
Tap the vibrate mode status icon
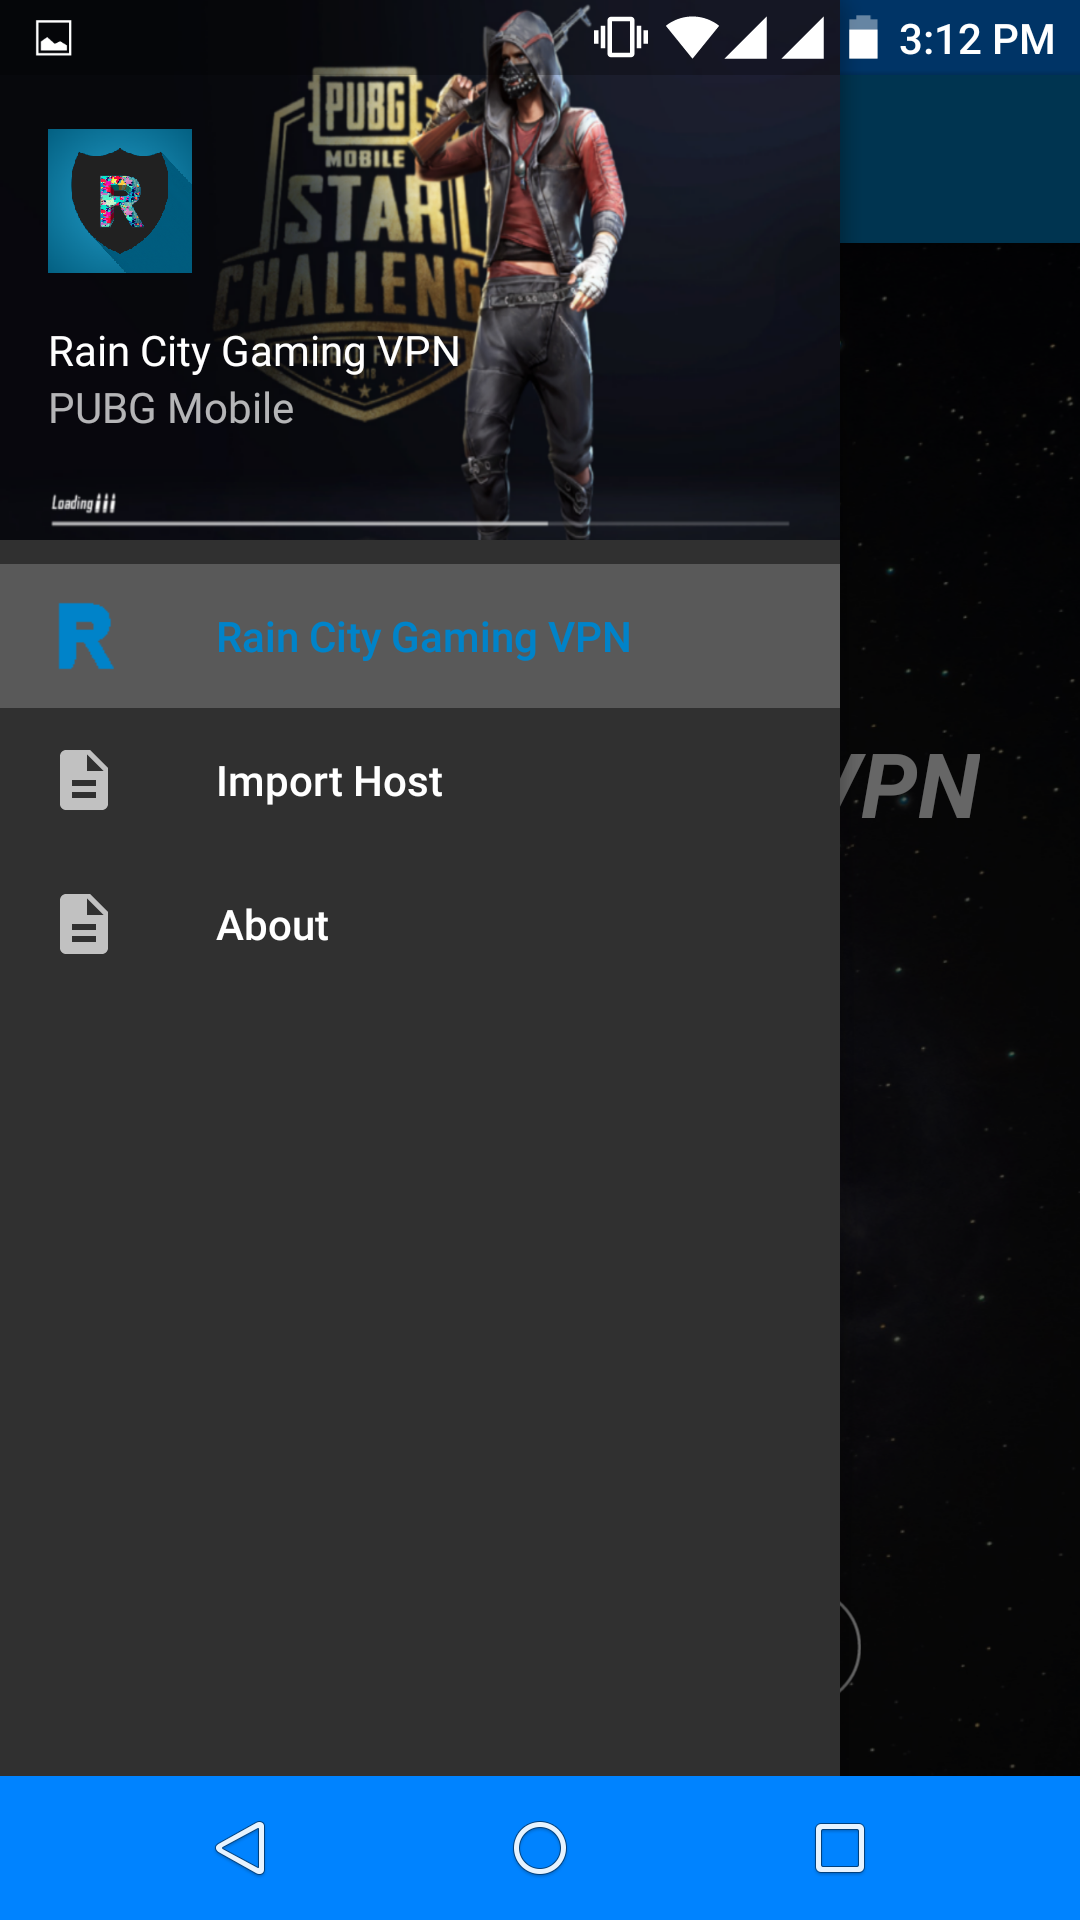coord(620,39)
